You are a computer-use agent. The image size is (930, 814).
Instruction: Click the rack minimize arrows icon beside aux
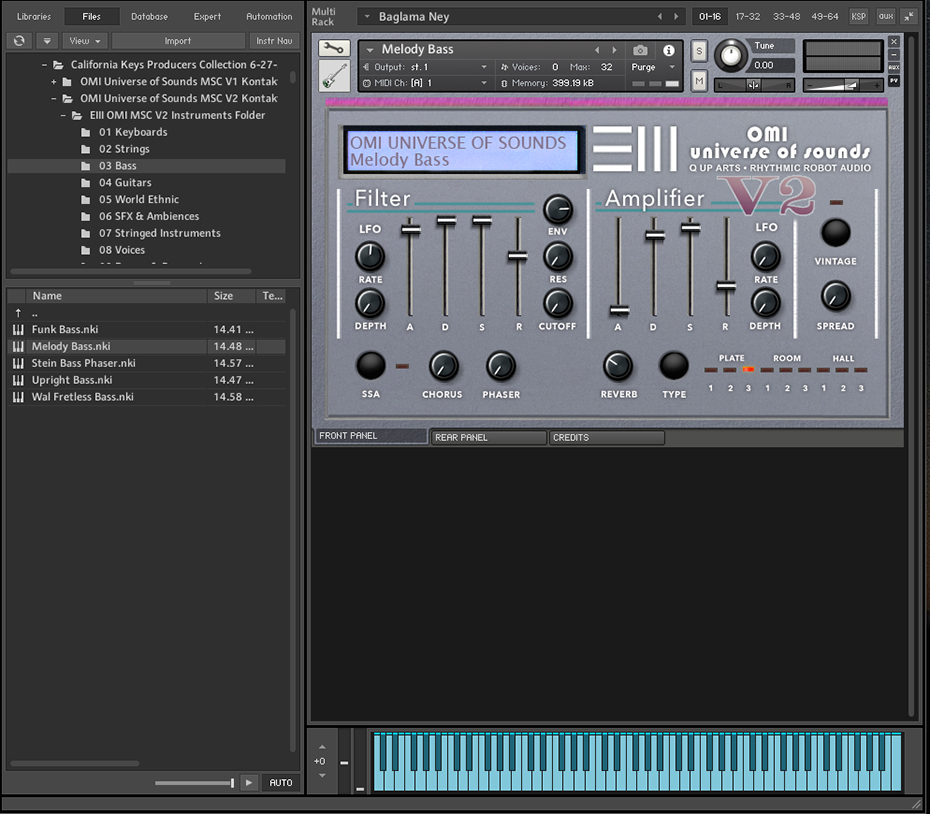909,17
